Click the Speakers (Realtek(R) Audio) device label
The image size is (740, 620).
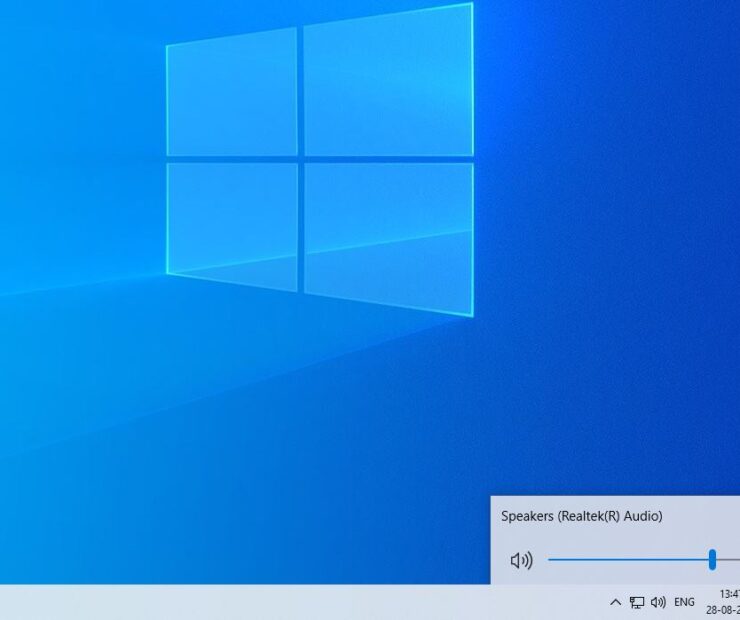(x=581, y=516)
